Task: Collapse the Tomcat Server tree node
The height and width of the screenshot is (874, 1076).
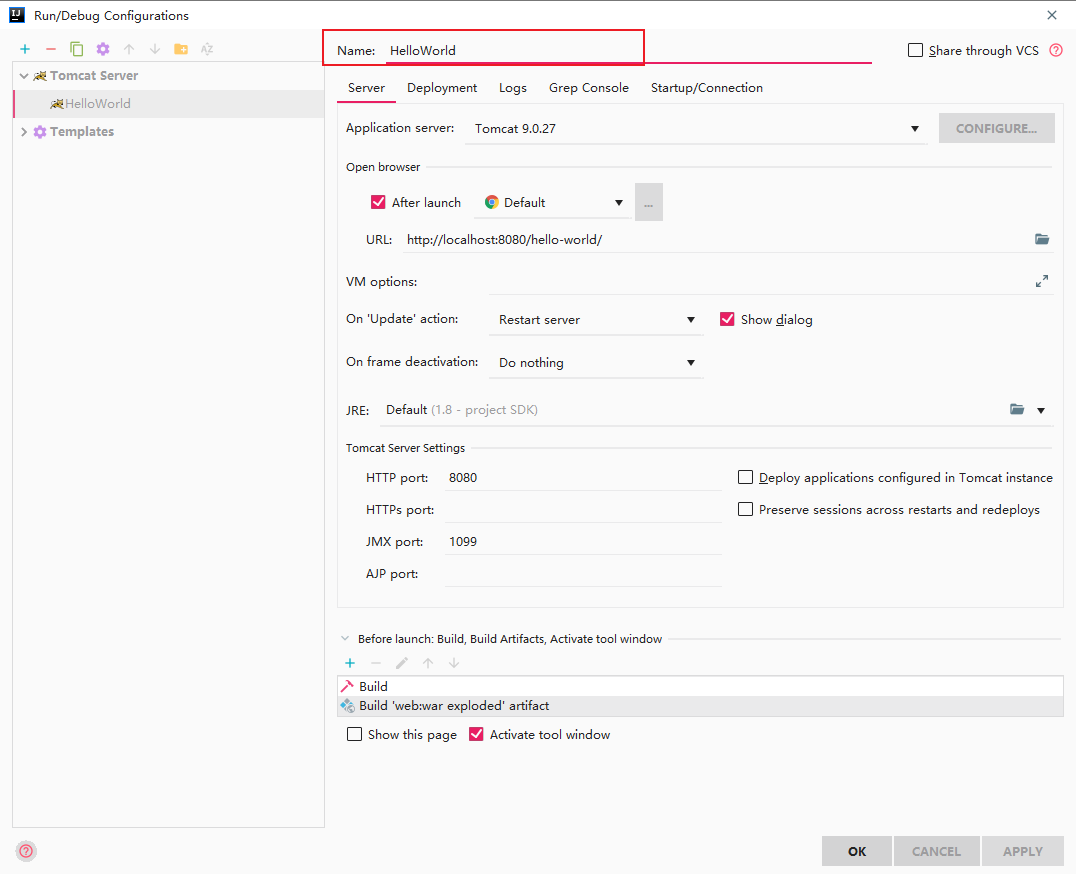Action: (x=24, y=75)
